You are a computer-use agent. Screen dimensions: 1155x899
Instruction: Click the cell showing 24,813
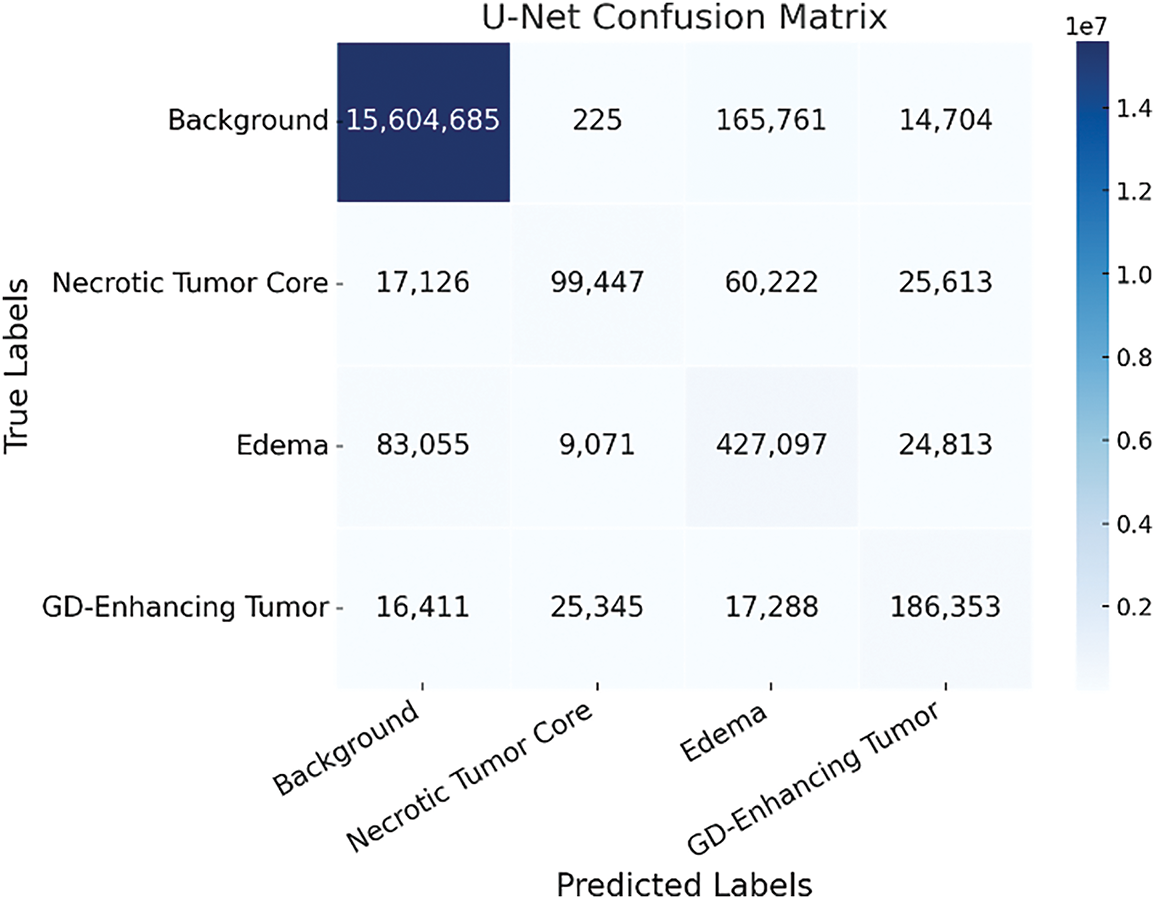click(x=944, y=446)
